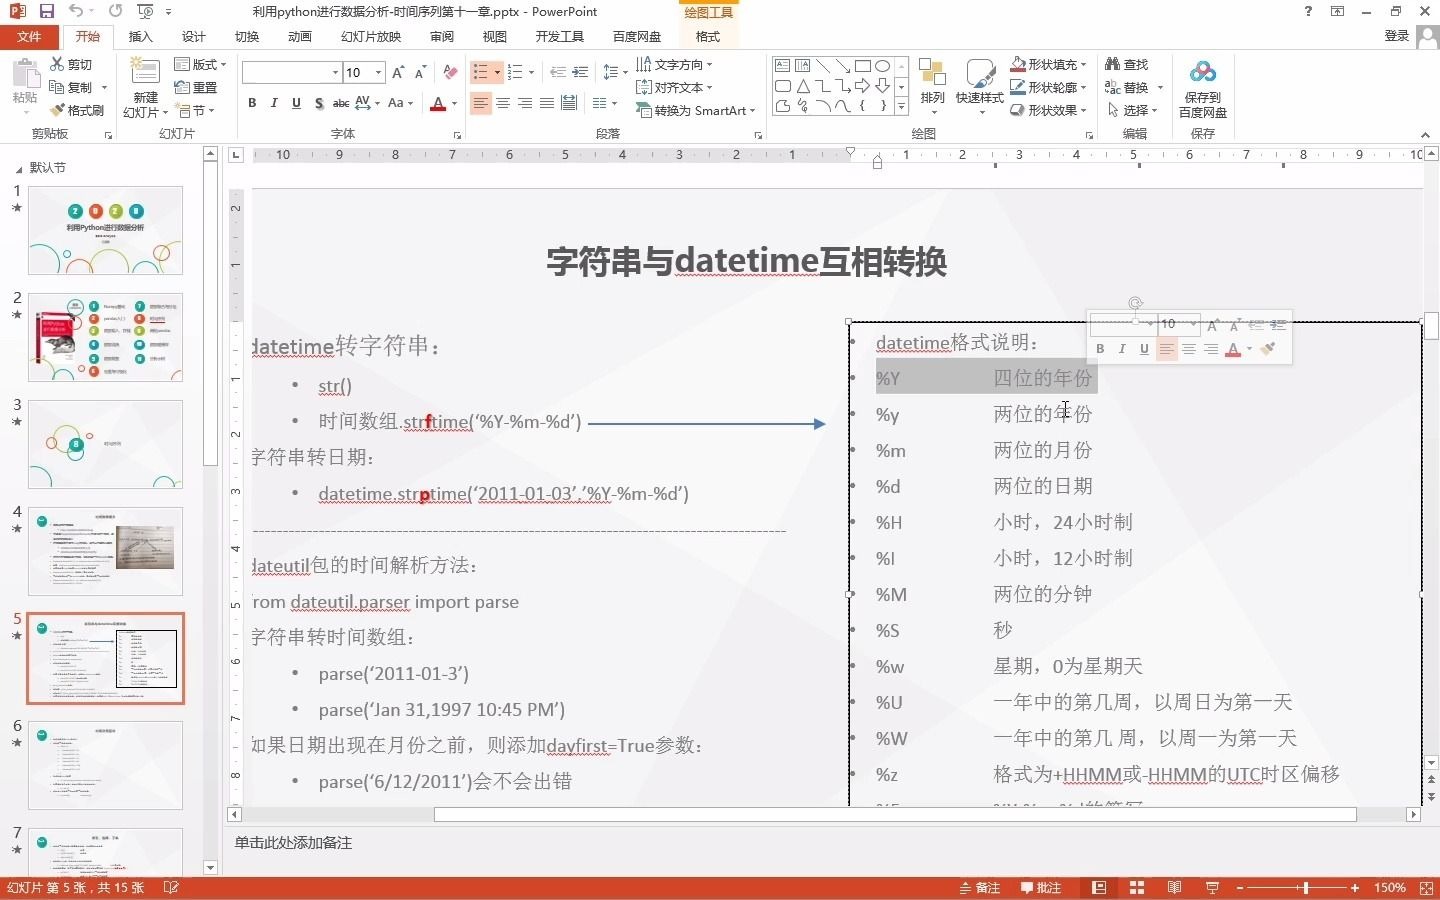Toggle underline in floating mini toolbar
This screenshot has width=1440, height=900.
click(x=1144, y=349)
